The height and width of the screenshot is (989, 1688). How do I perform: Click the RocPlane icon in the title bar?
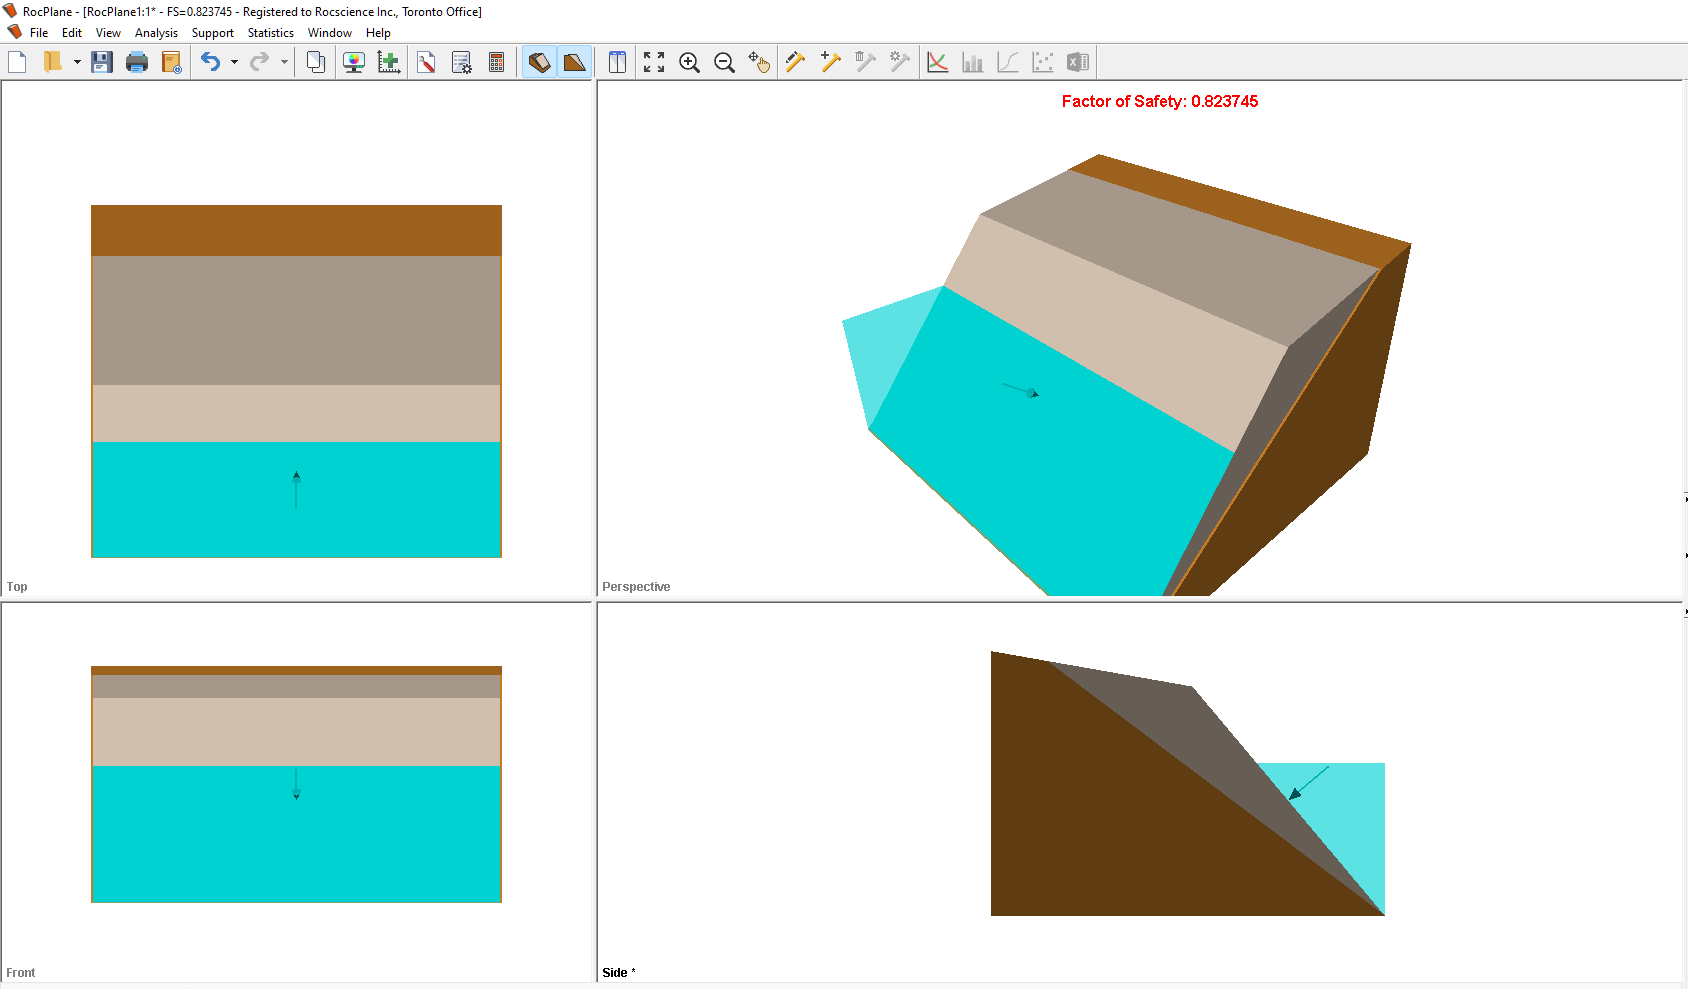10,11
